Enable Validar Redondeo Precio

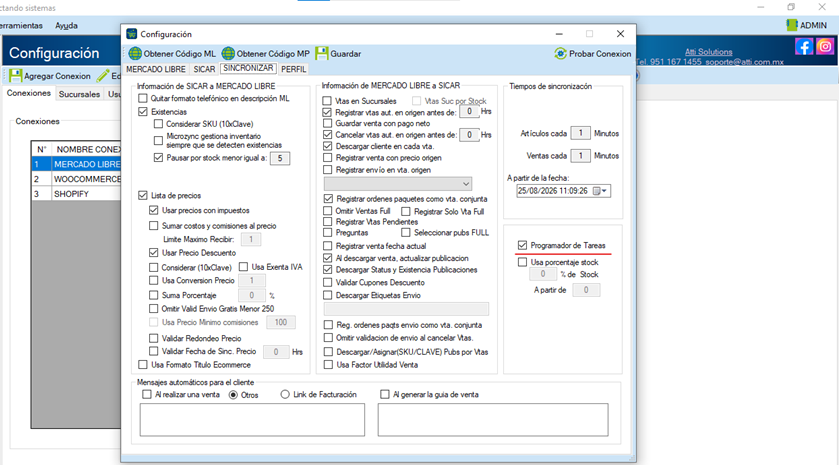click(154, 338)
